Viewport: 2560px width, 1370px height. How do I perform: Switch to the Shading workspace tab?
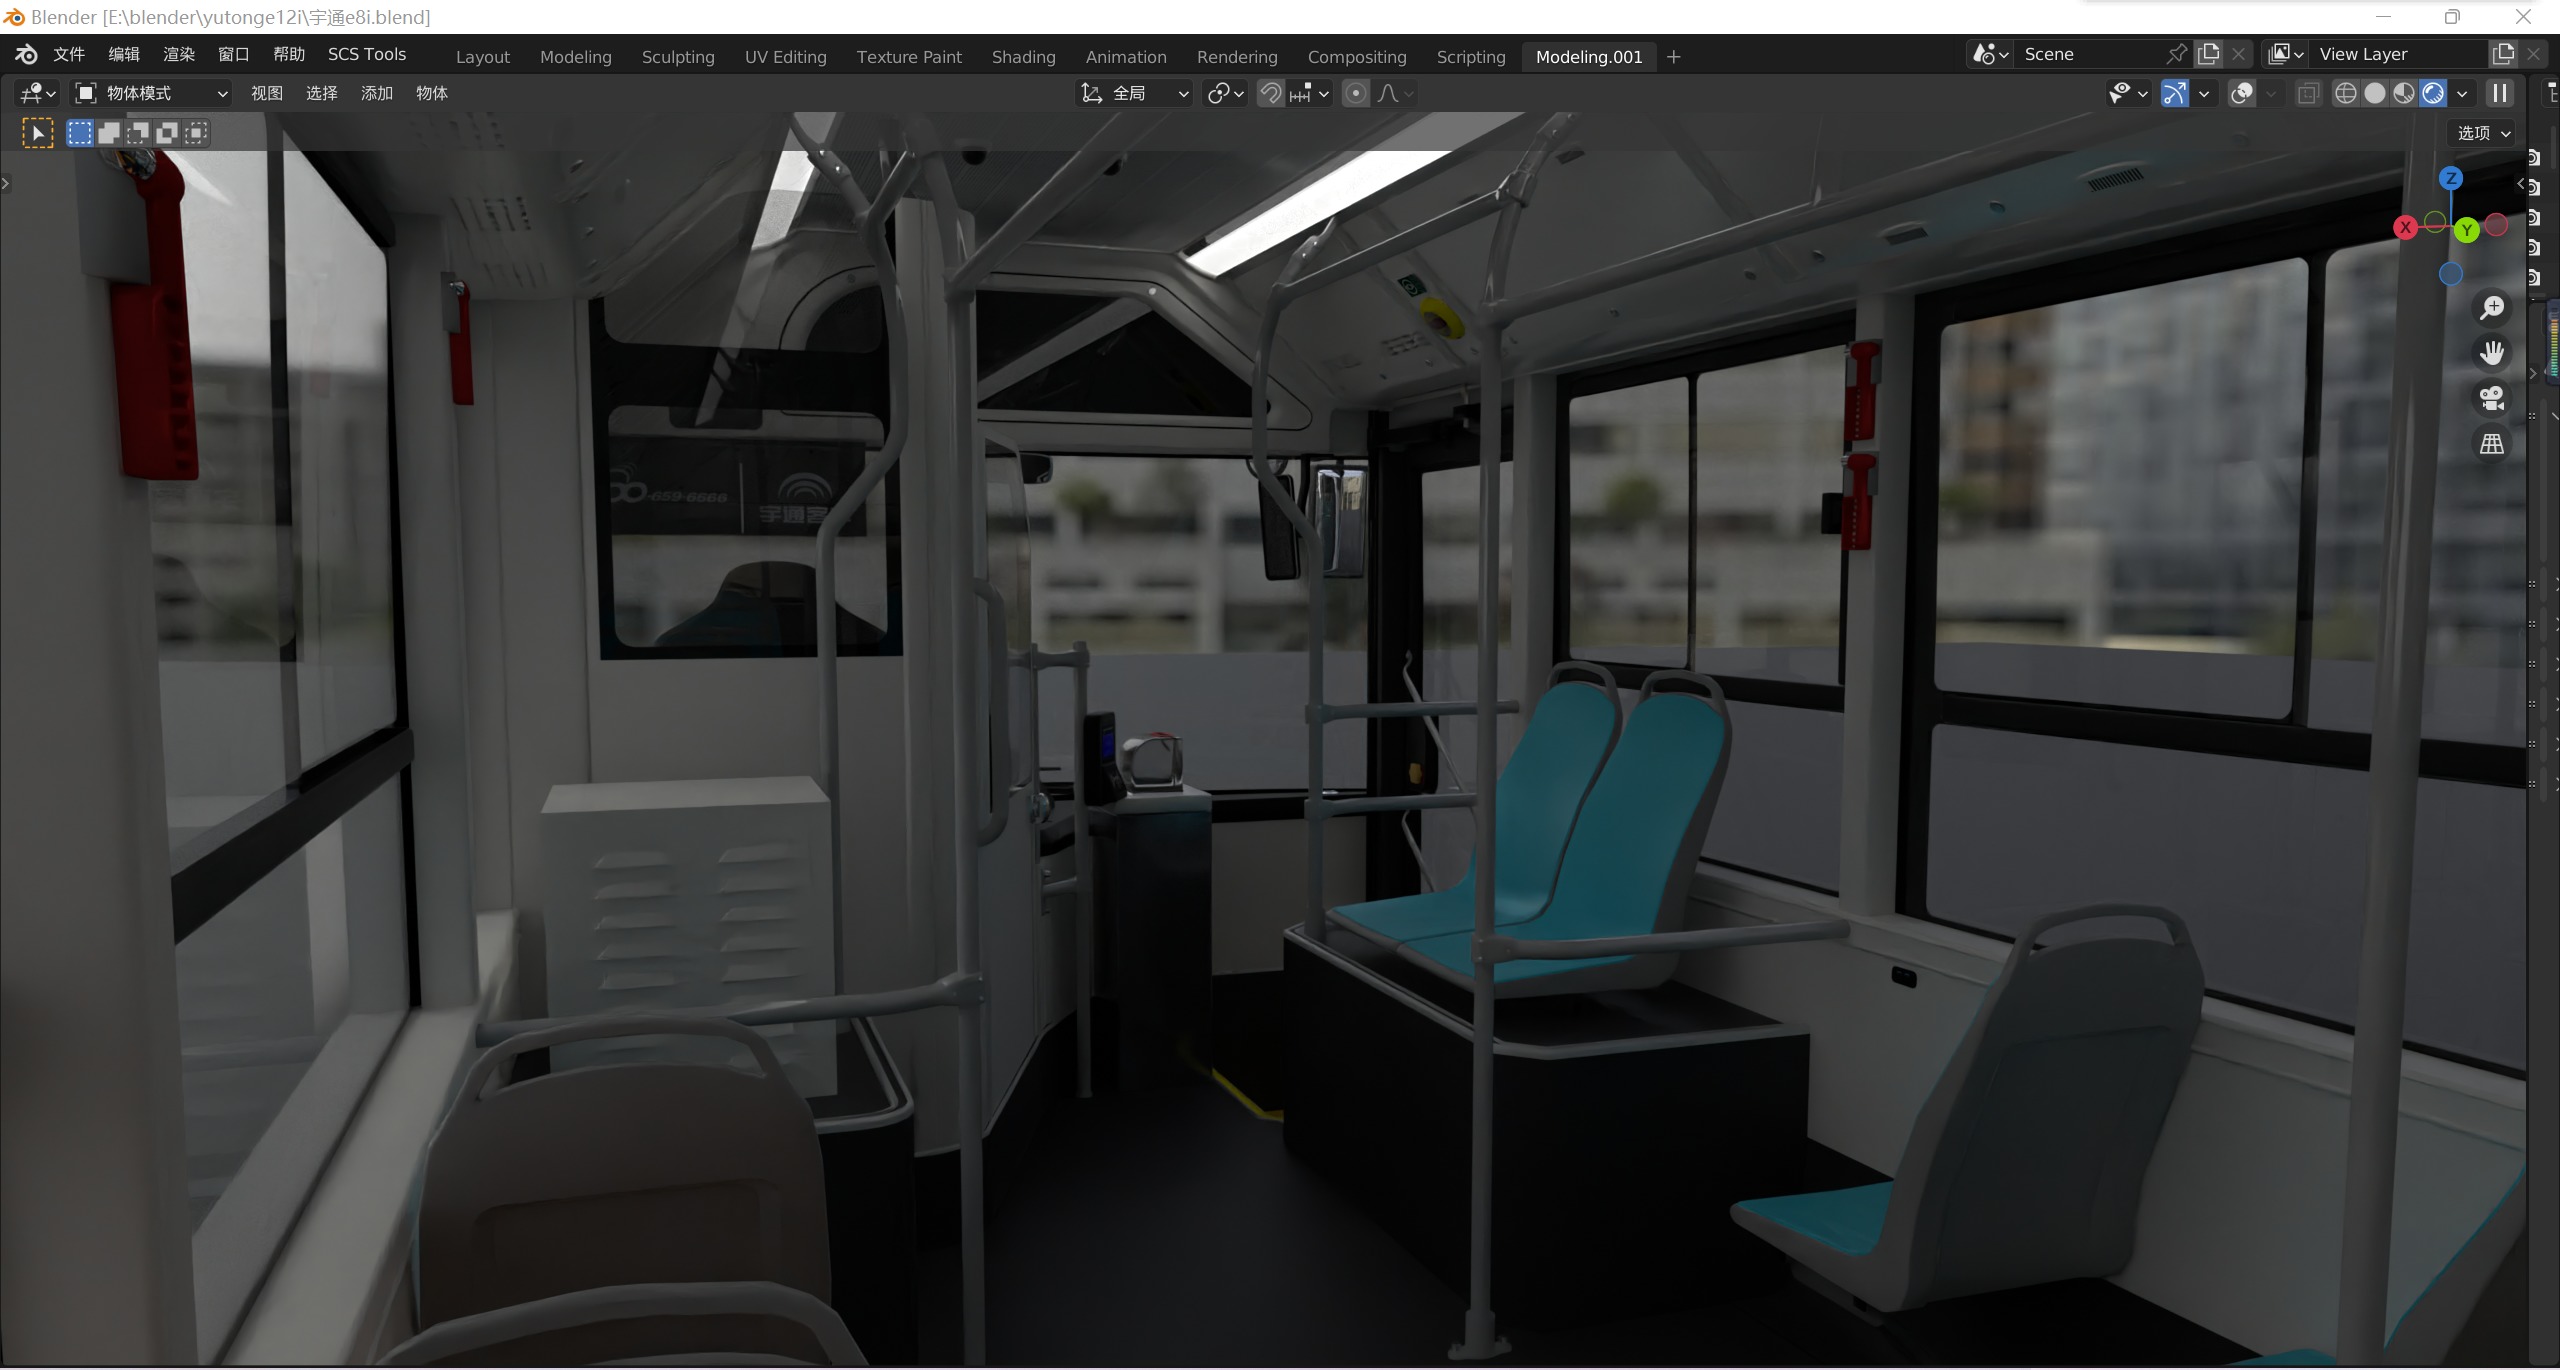click(x=1024, y=57)
